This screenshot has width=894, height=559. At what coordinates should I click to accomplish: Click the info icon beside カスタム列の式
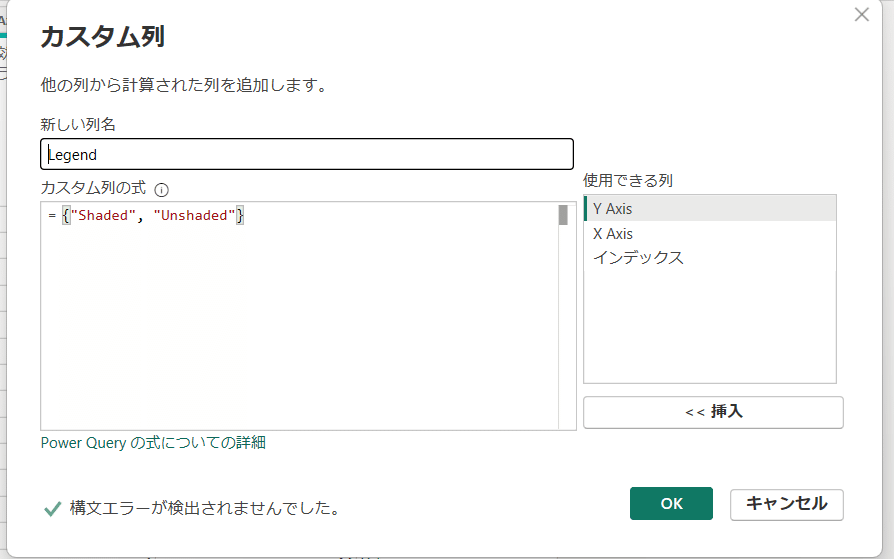pos(161,189)
